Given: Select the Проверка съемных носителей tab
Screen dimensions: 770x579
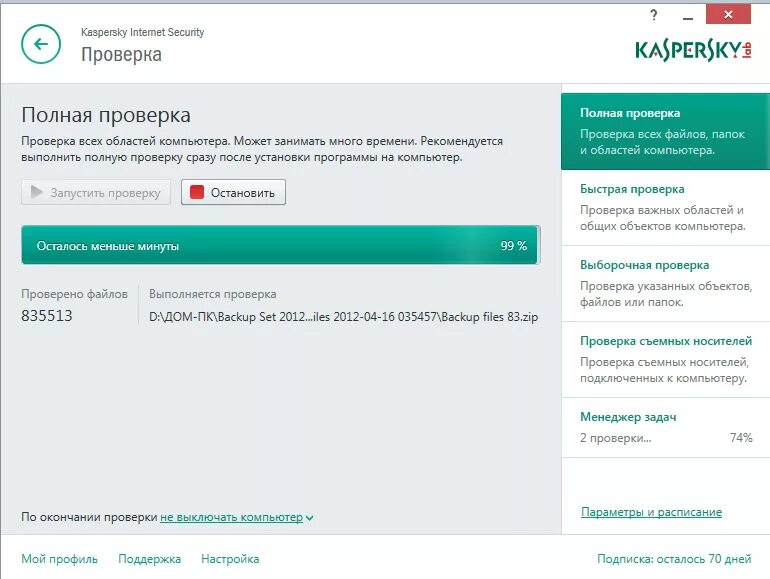Looking at the screenshot, I should [x=665, y=359].
